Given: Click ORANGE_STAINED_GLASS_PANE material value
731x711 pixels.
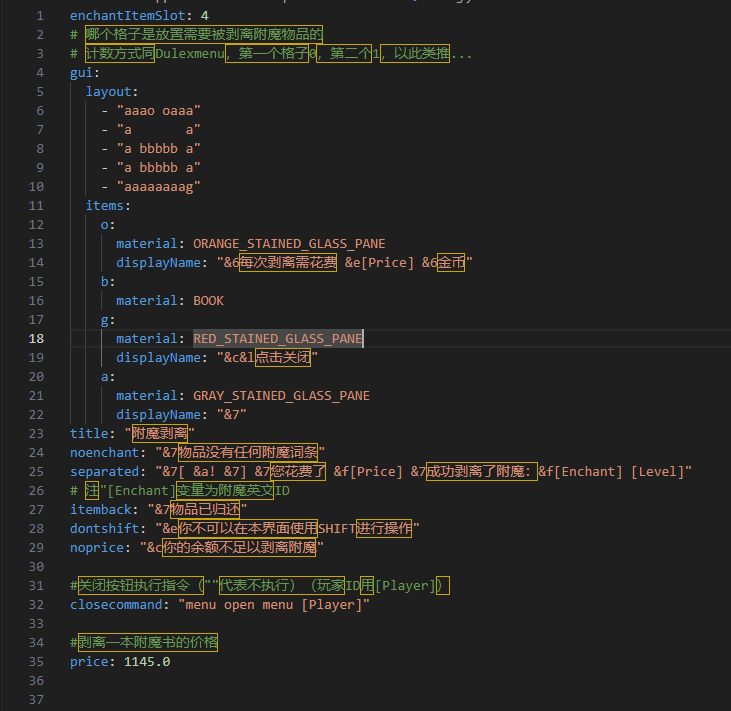Looking at the screenshot, I should (289, 244).
